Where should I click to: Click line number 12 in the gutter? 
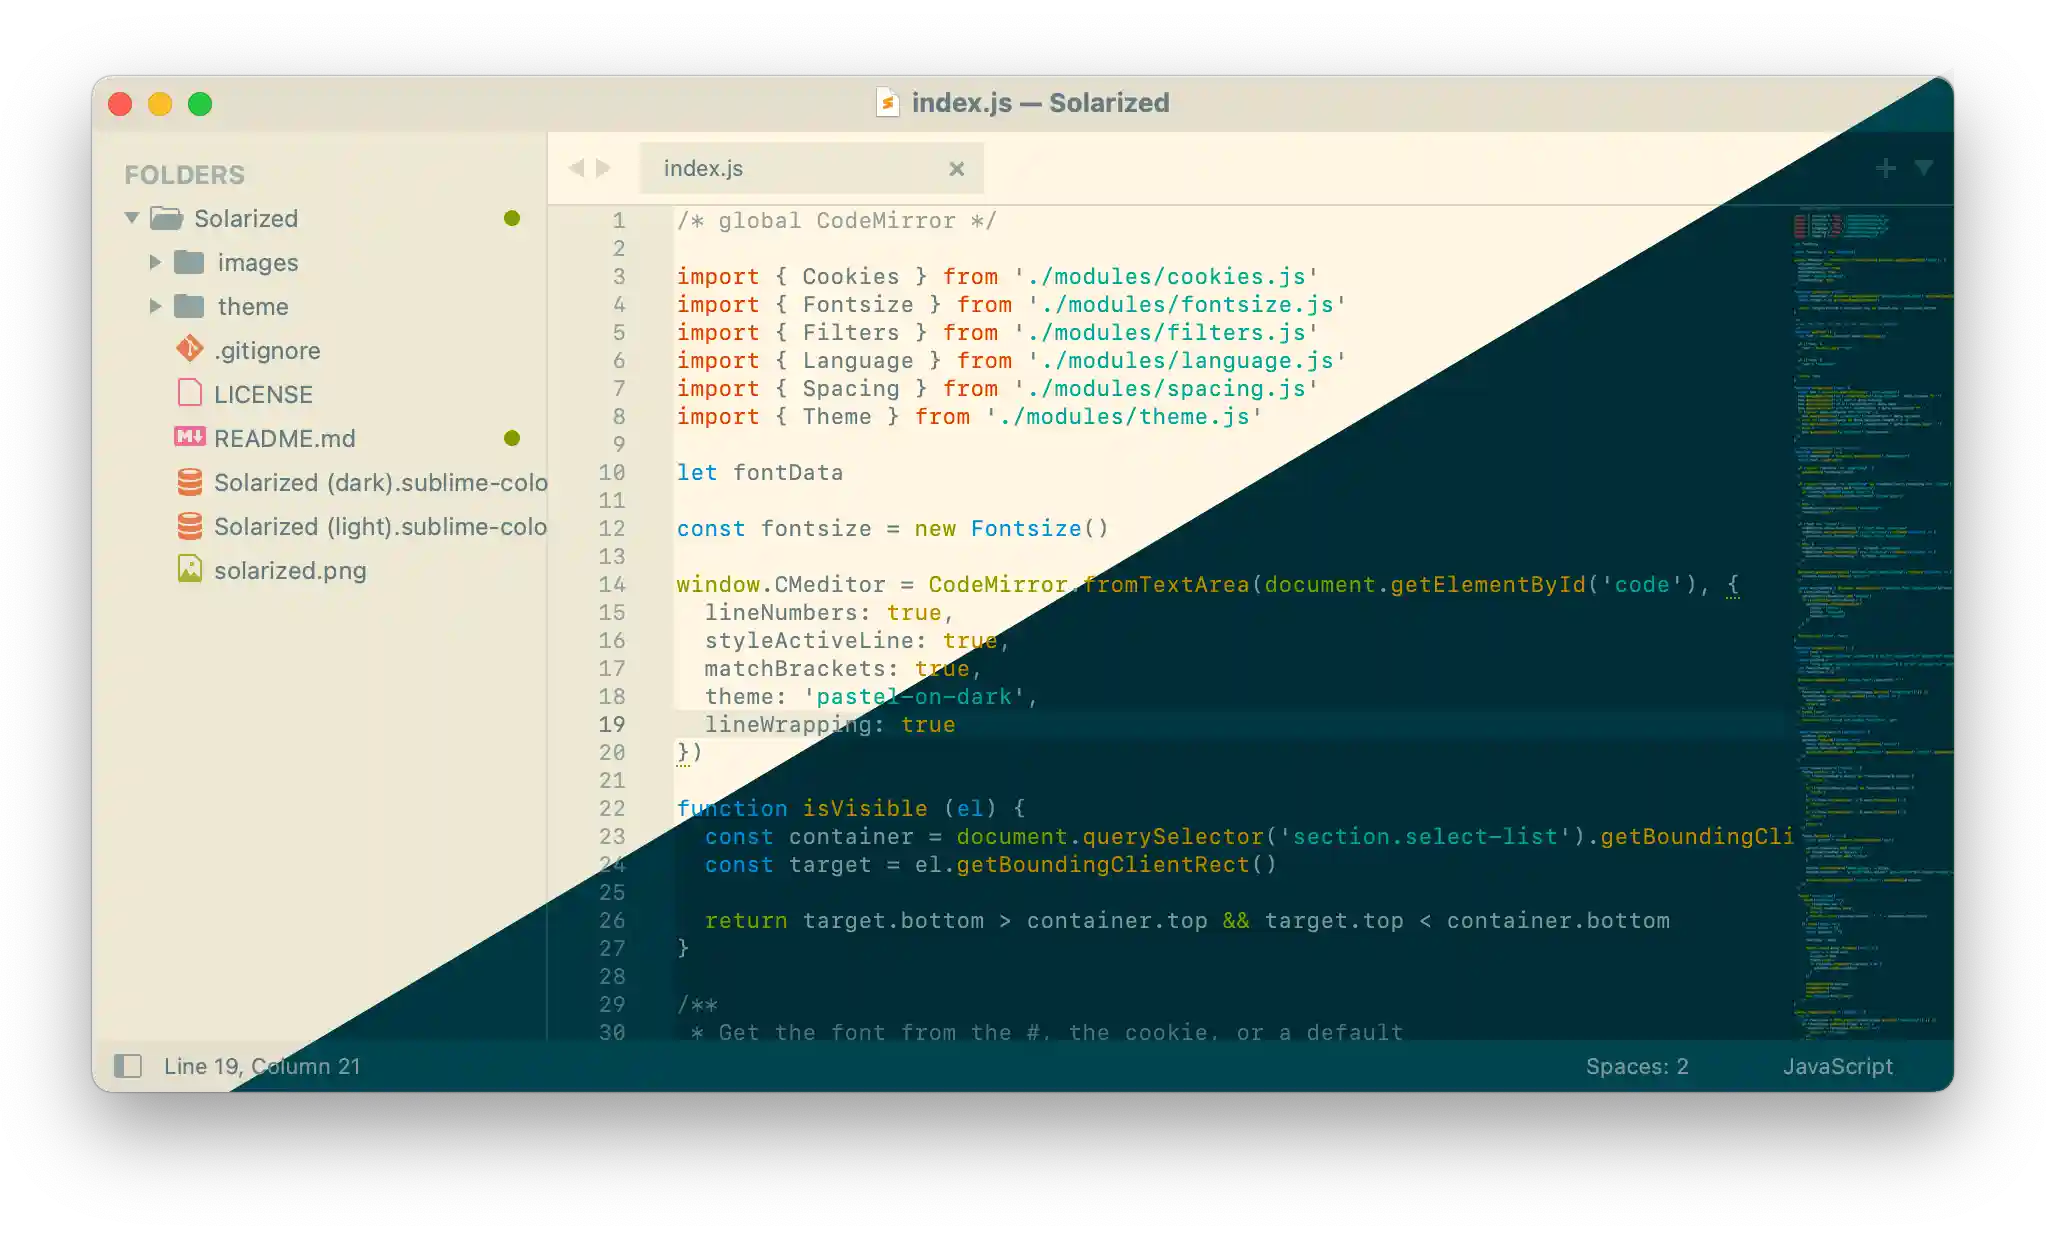pos(612,528)
